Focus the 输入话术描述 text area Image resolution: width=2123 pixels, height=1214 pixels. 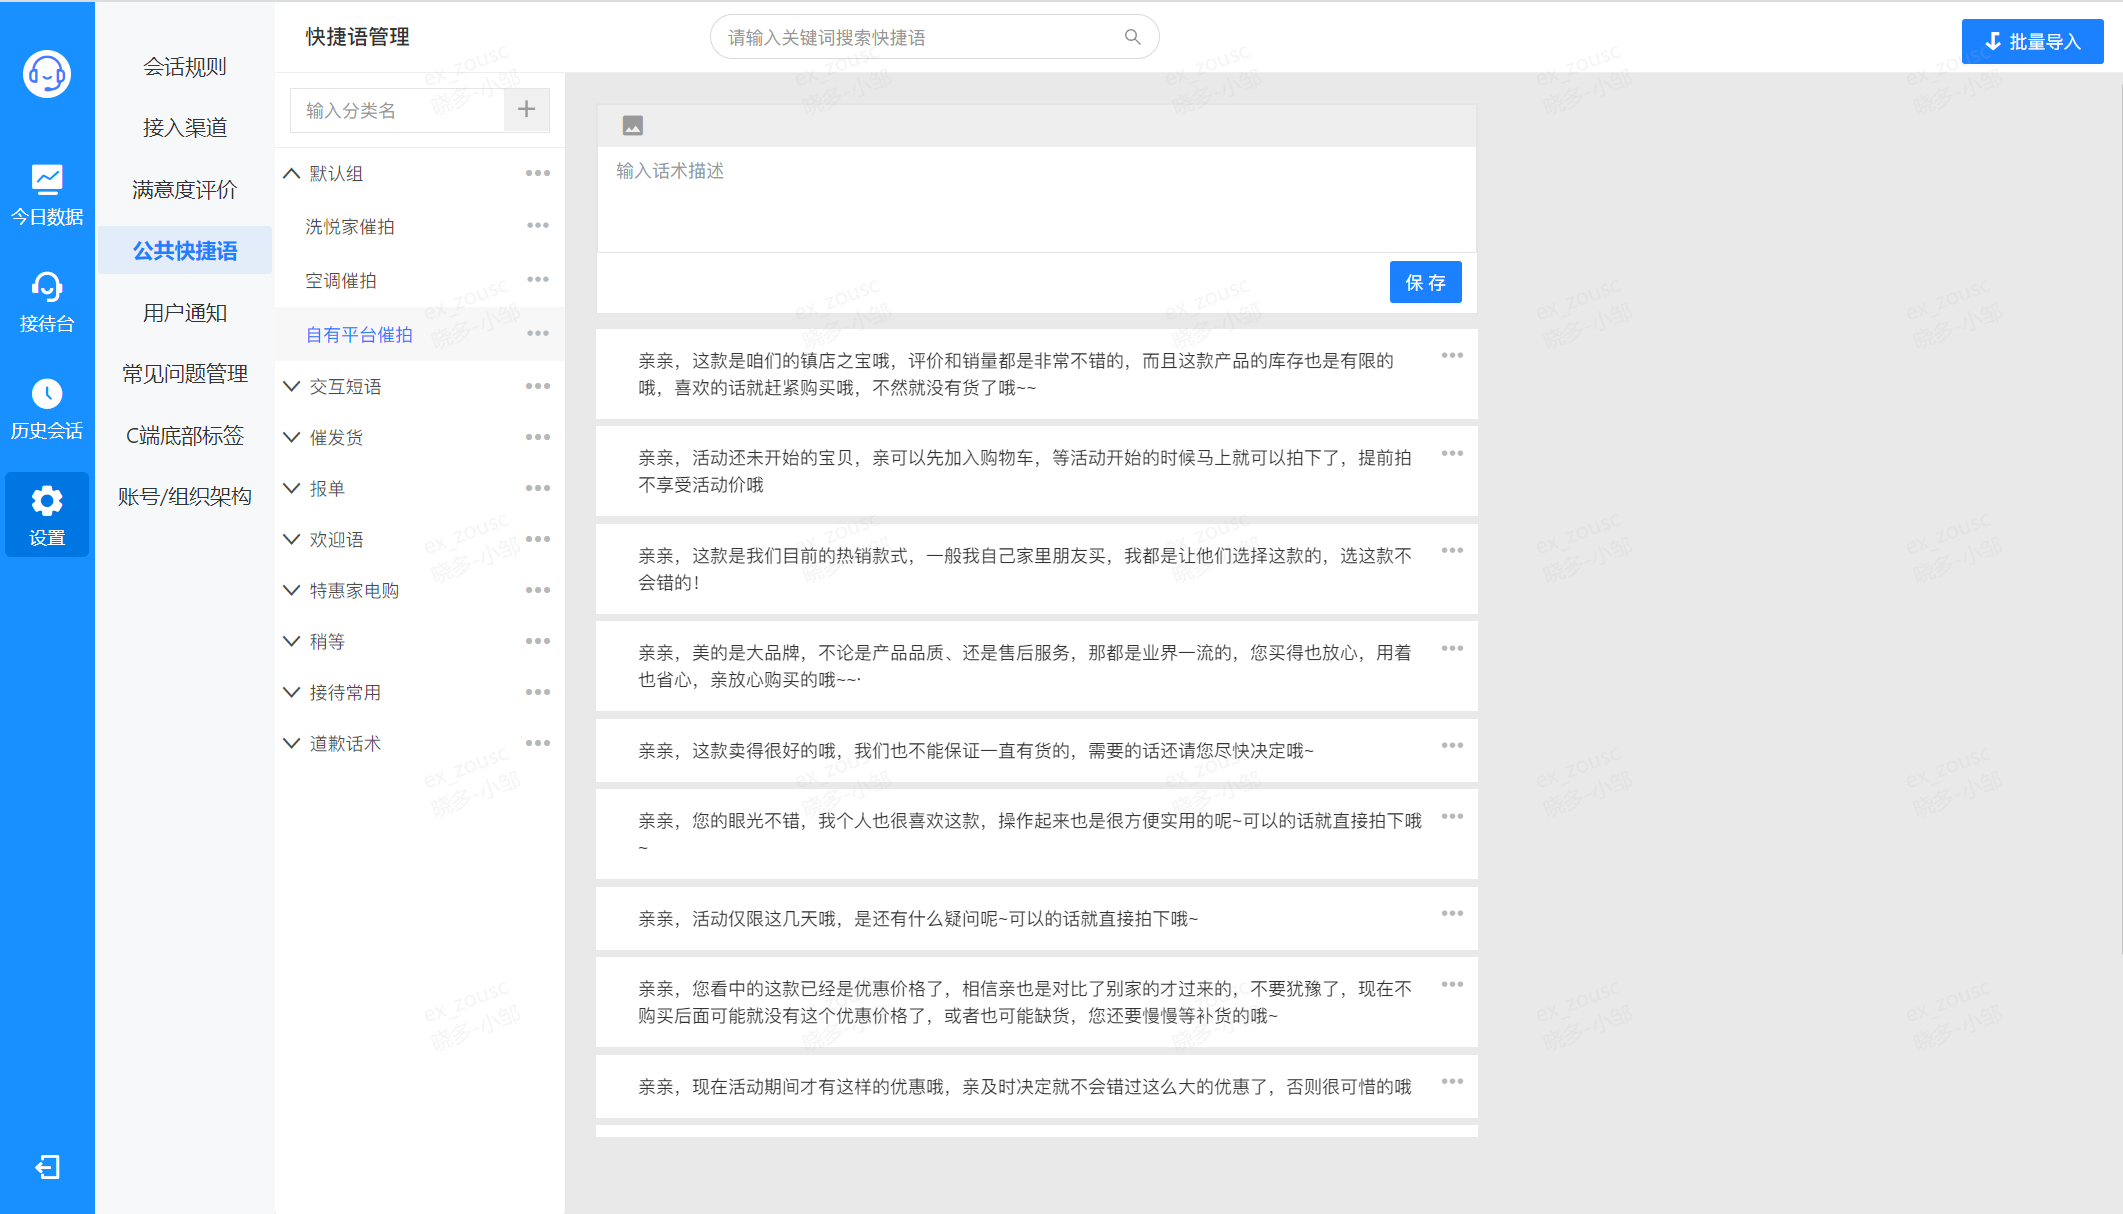pos(1036,199)
